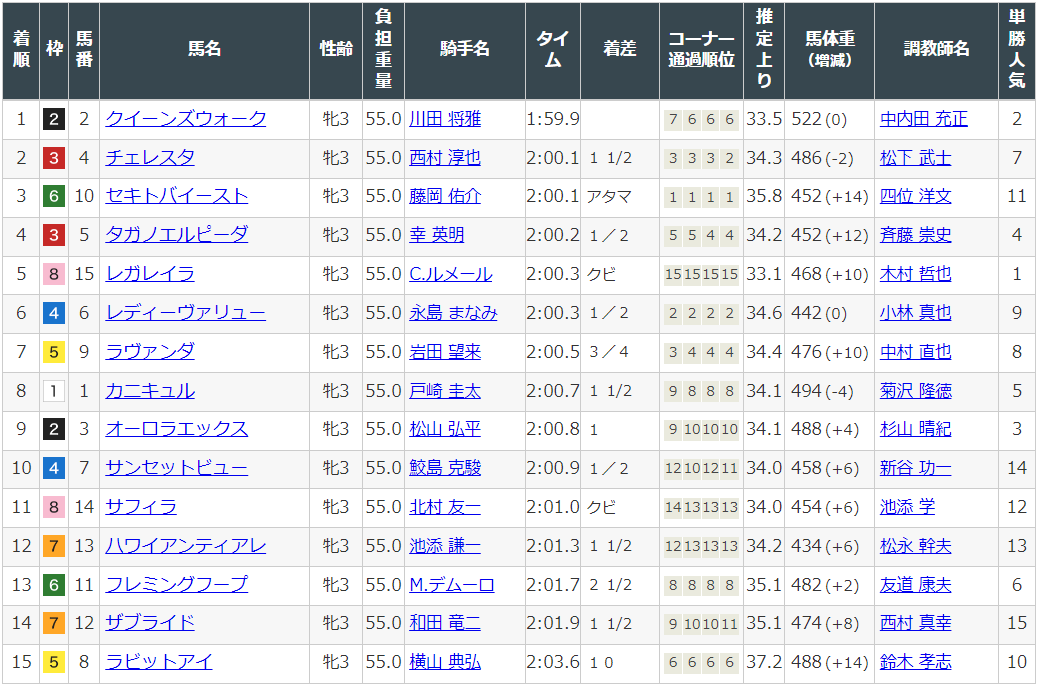Open jockey link 永島 まなみ
This screenshot has height=687, width=1037.
click(x=453, y=313)
